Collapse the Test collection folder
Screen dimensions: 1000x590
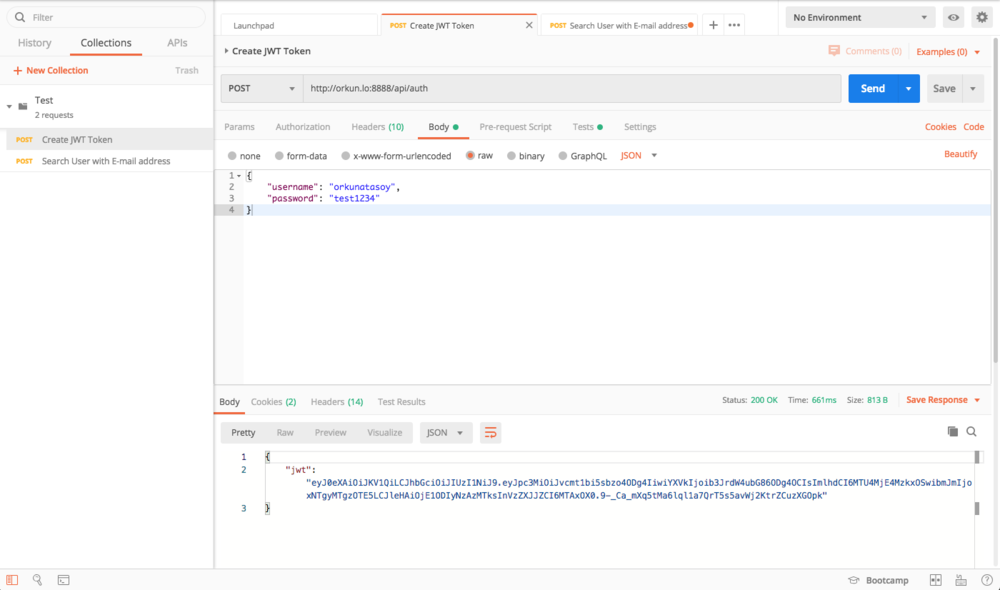pos(9,106)
